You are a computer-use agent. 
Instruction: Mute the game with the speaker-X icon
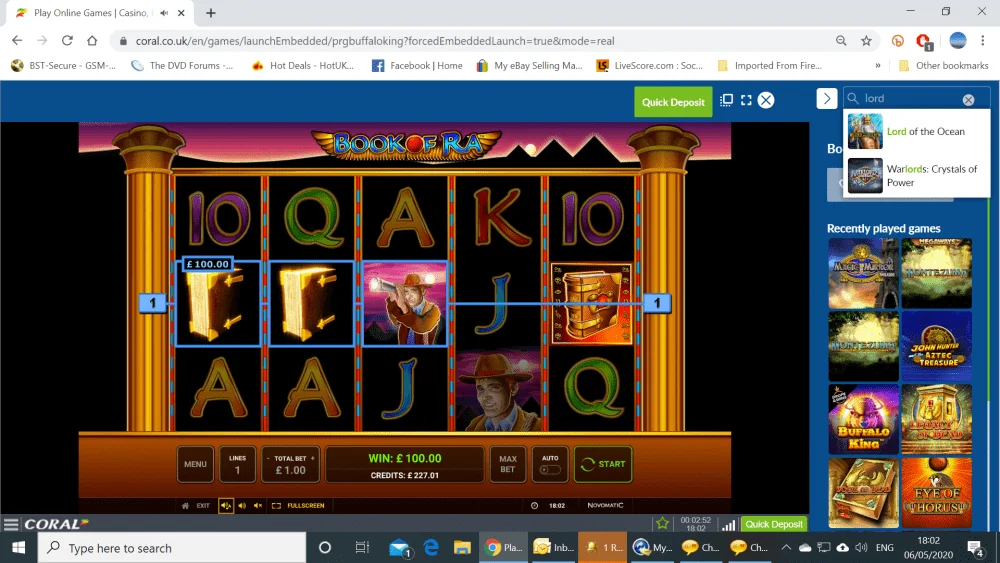(258, 506)
